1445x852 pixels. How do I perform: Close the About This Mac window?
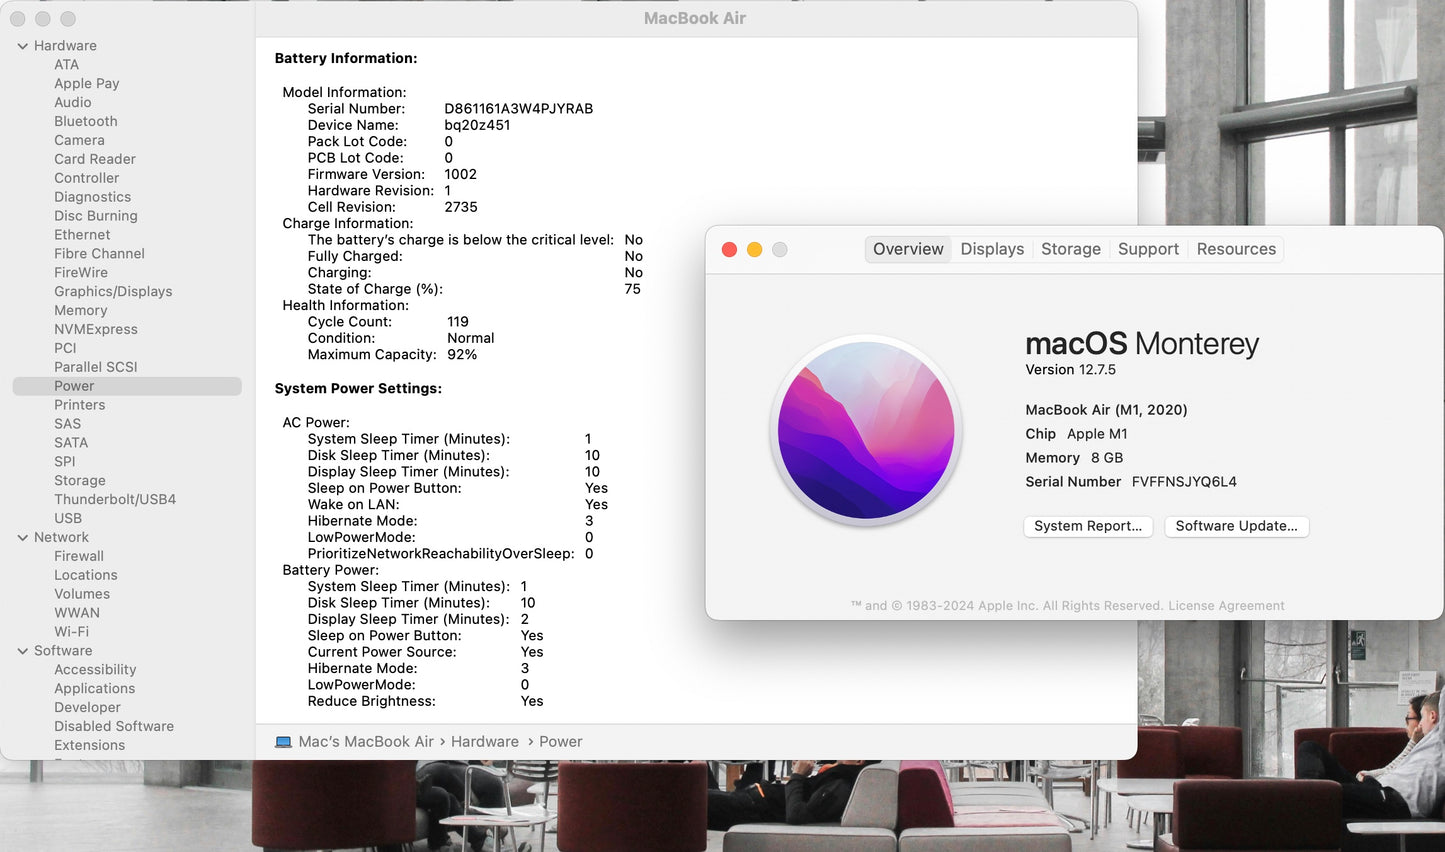(729, 250)
